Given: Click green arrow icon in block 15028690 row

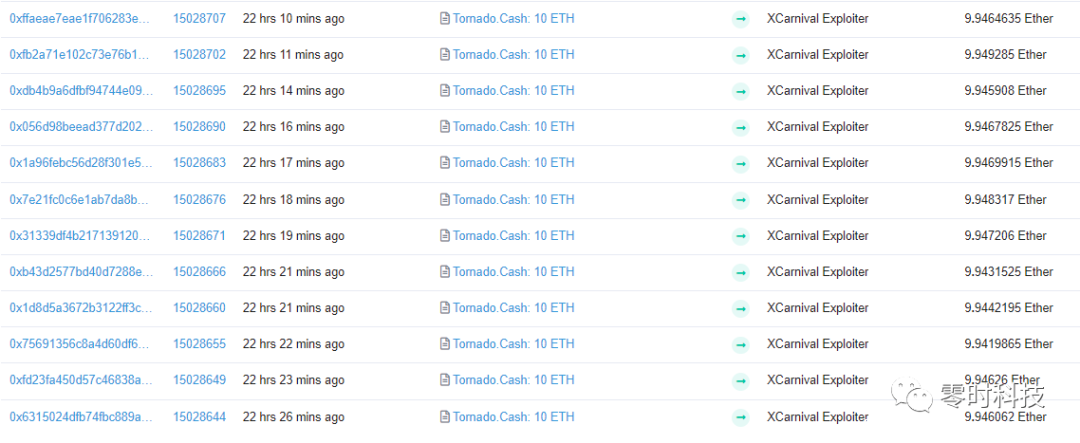Looking at the screenshot, I should click(x=740, y=127).
